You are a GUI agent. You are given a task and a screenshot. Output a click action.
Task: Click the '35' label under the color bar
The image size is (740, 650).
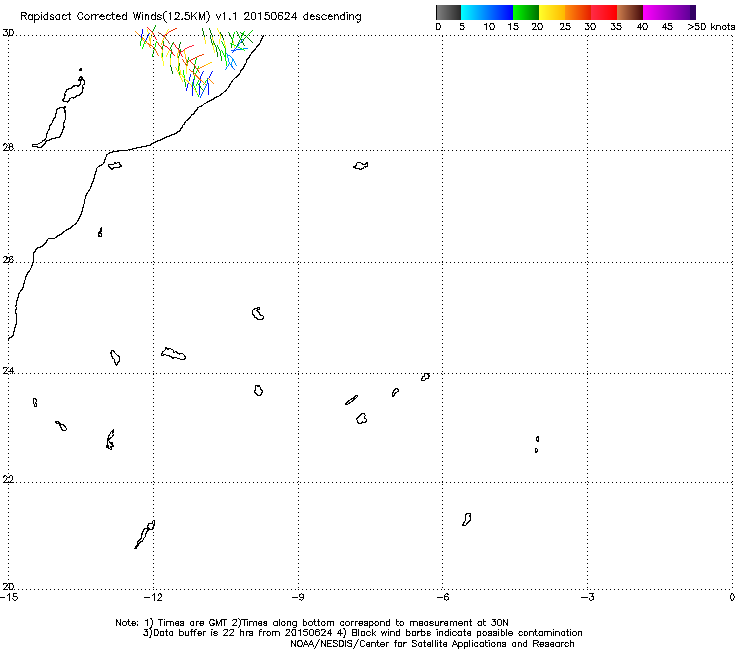click(616, 27)
